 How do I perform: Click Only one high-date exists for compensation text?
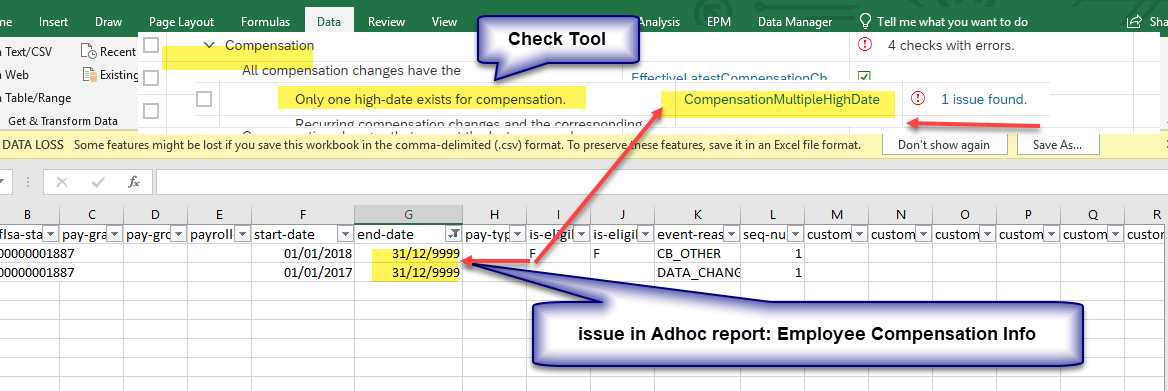(x=431, y=99)
